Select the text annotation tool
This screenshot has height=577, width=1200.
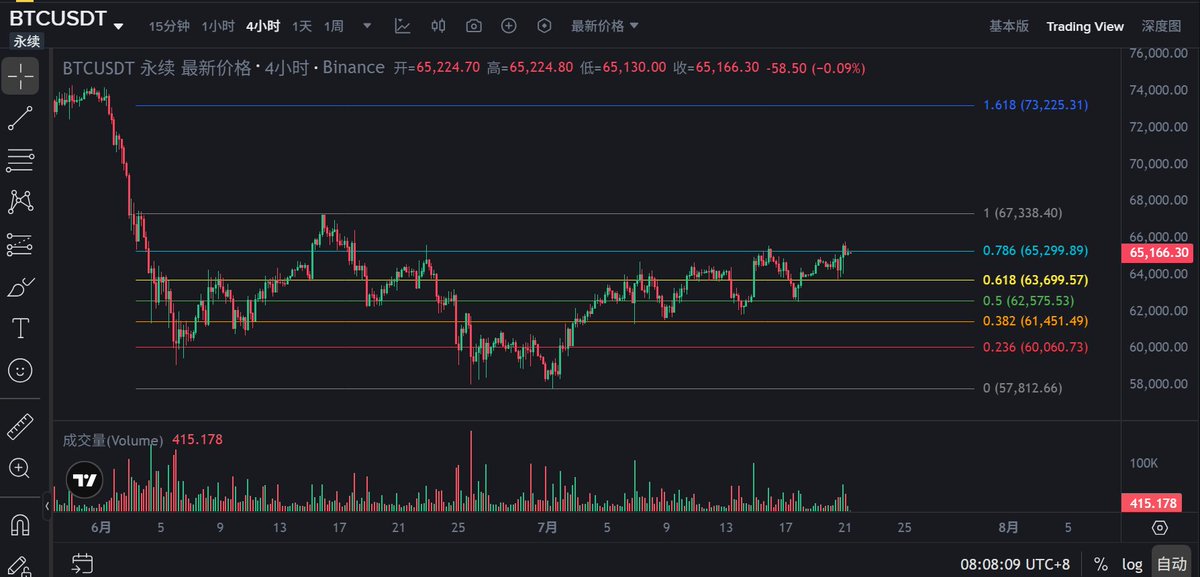[x=20, y=328]
